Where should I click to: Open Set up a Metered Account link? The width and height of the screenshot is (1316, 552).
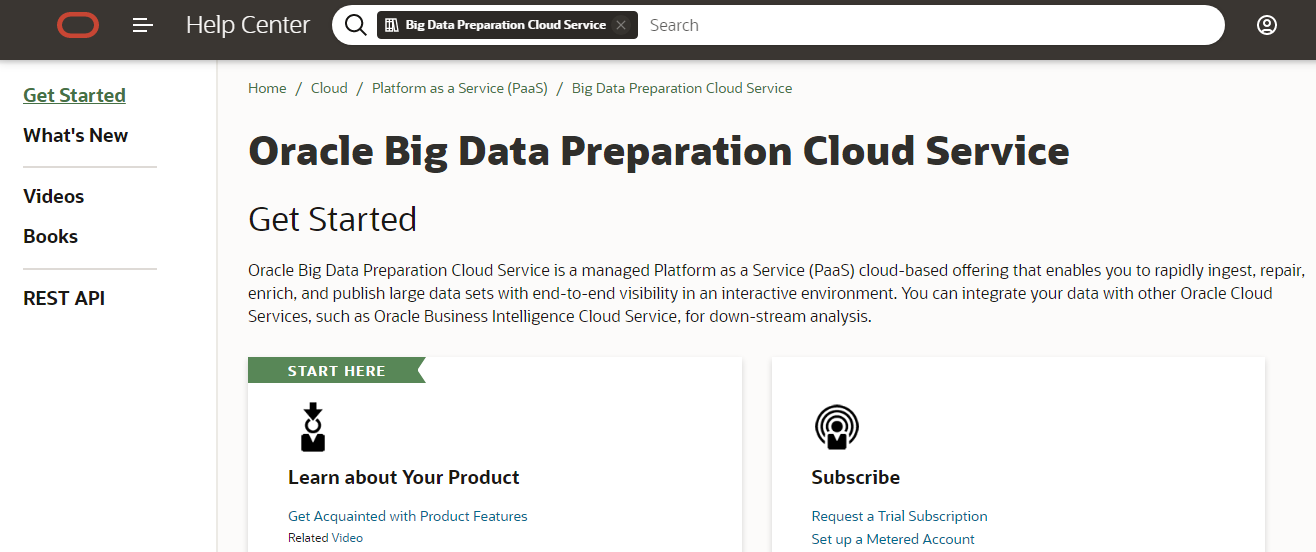coord(893,539)
